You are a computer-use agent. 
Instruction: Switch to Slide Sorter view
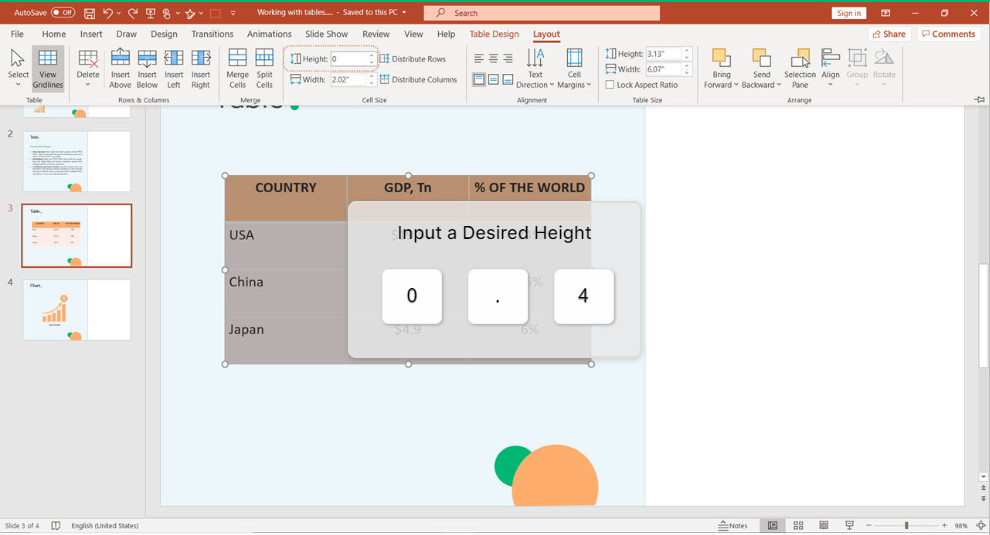point(798,526)
